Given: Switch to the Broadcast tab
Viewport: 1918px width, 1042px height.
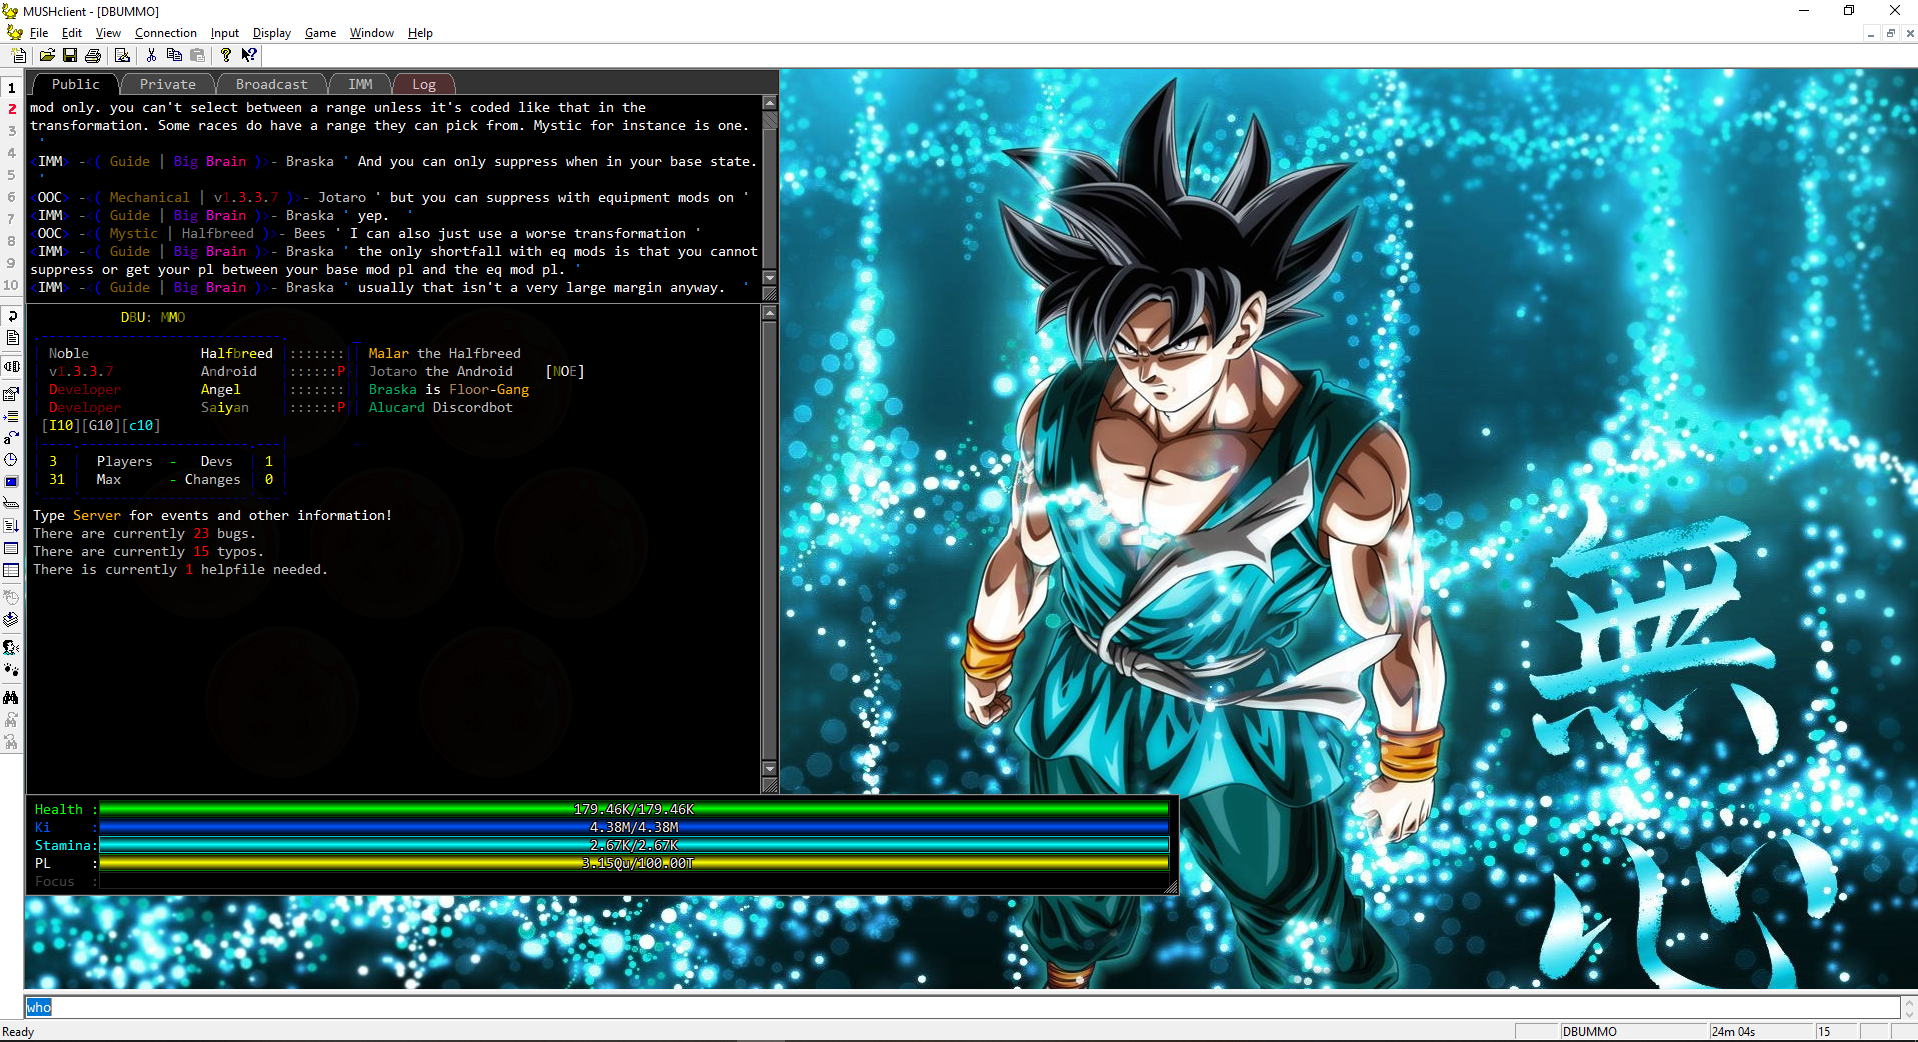Looking at the screenshot, I should click(x=272, y=84).
